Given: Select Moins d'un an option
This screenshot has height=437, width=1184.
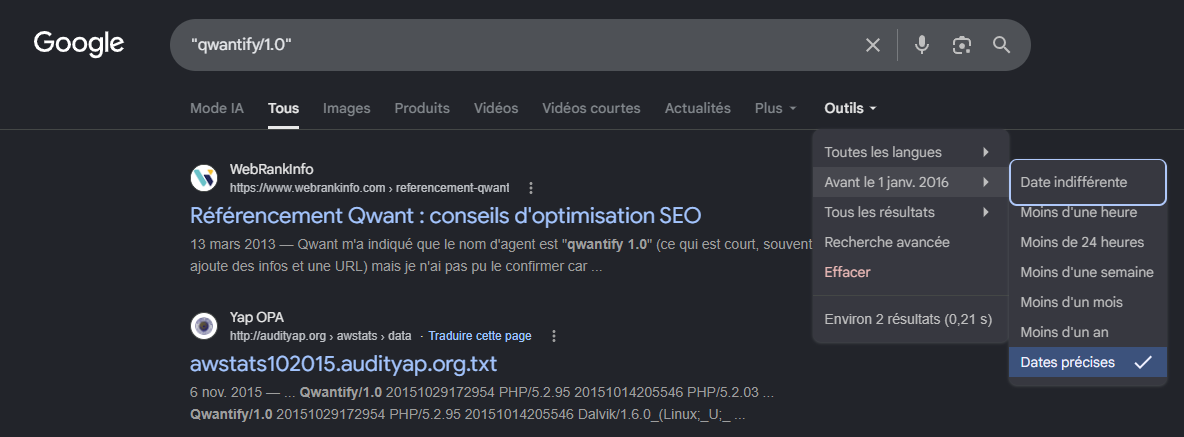Looking at the screenshot, I should coord(1088,332).
